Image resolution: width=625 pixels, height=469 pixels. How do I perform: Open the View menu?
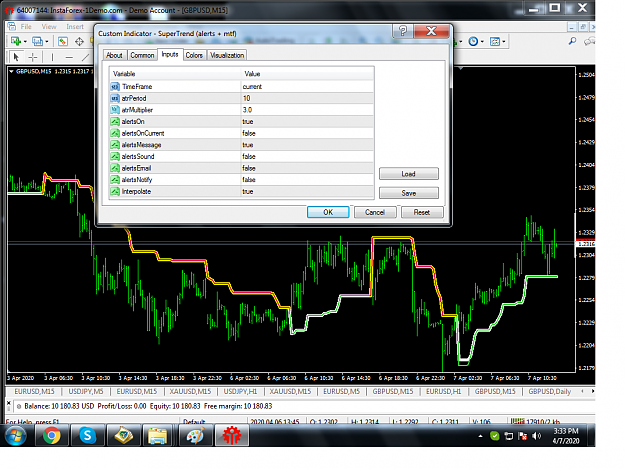[x=49, y=27]
